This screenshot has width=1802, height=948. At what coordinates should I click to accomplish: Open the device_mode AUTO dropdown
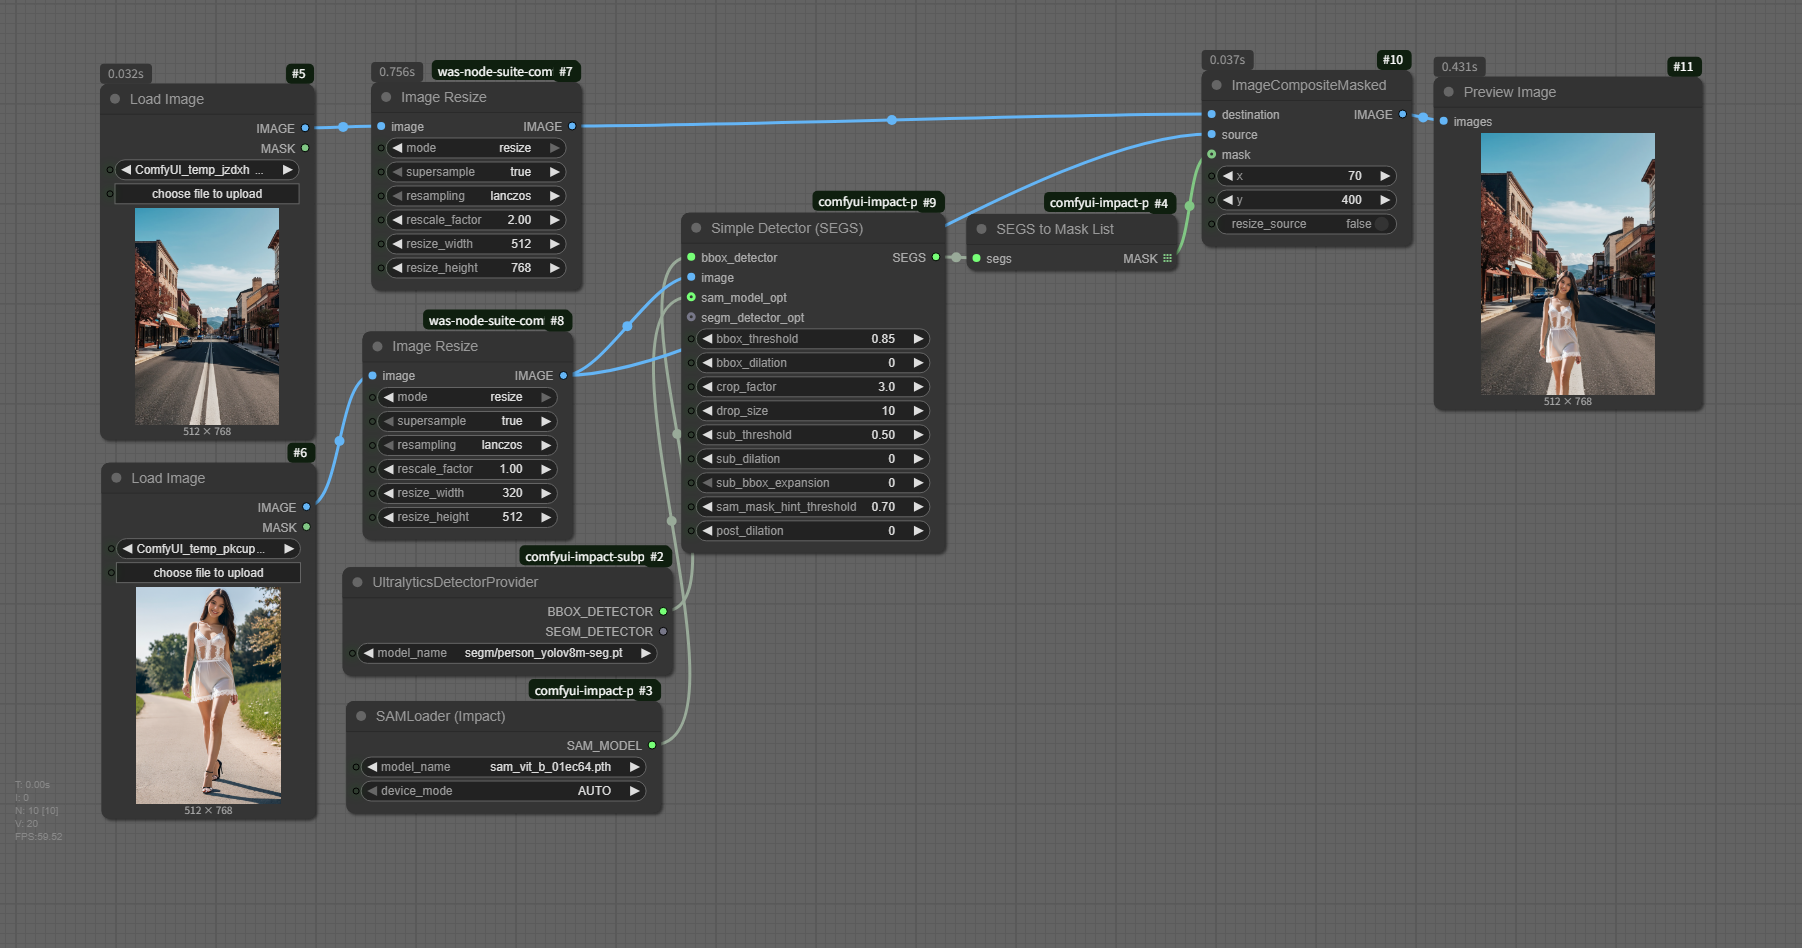coord(503,791)
